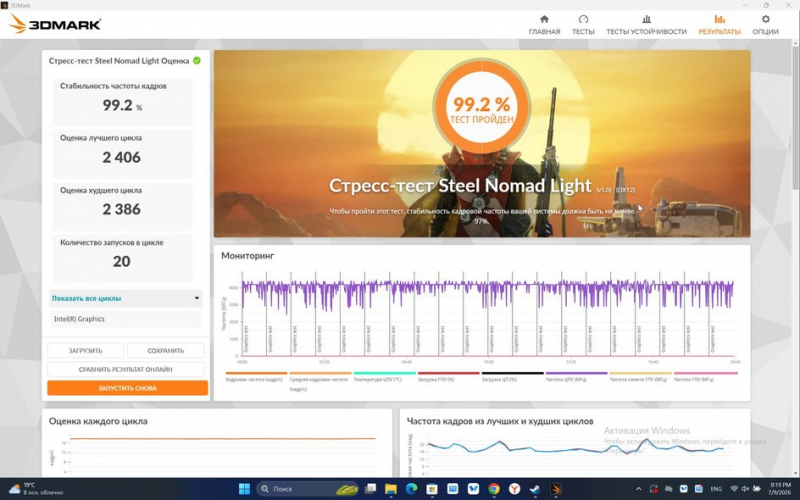Click the 99.2 % frame stability value
800x500 pixels.
122,105
